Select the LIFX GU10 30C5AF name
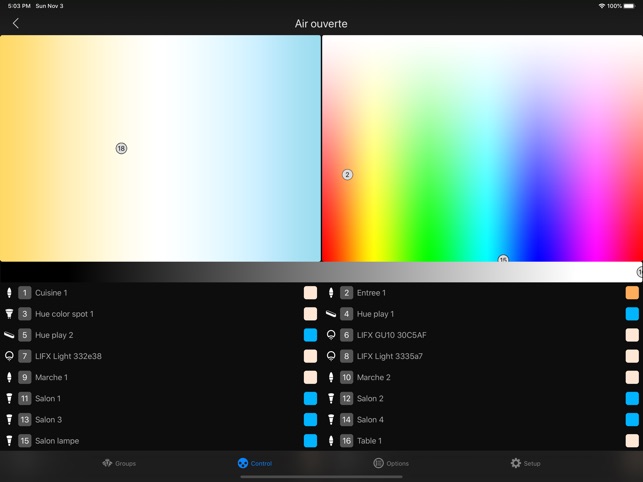Viewport: 643px width, 482px height. 392,335
